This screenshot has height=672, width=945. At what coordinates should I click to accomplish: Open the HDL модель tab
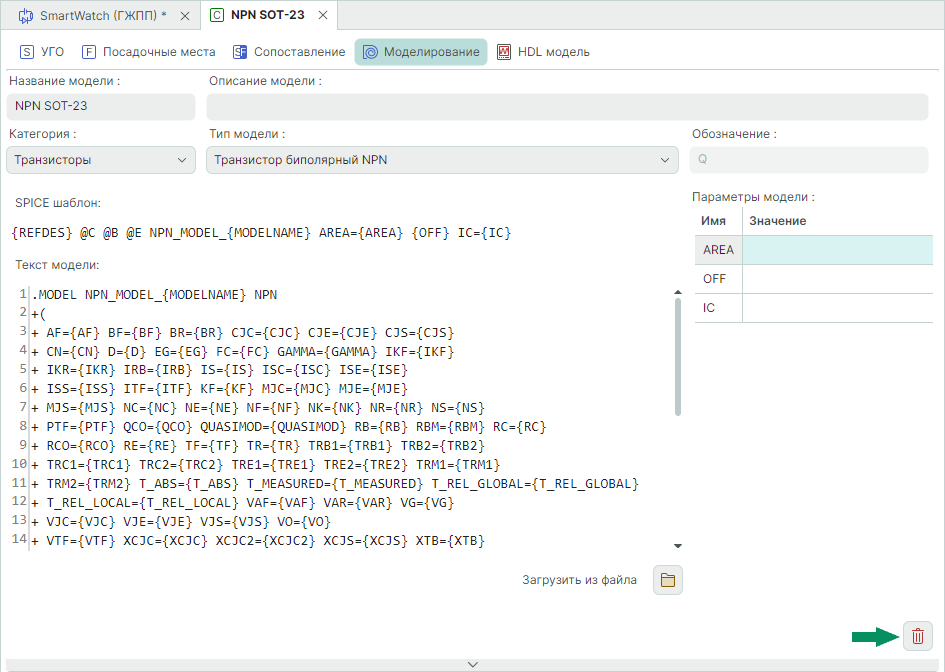click(543, 52)
